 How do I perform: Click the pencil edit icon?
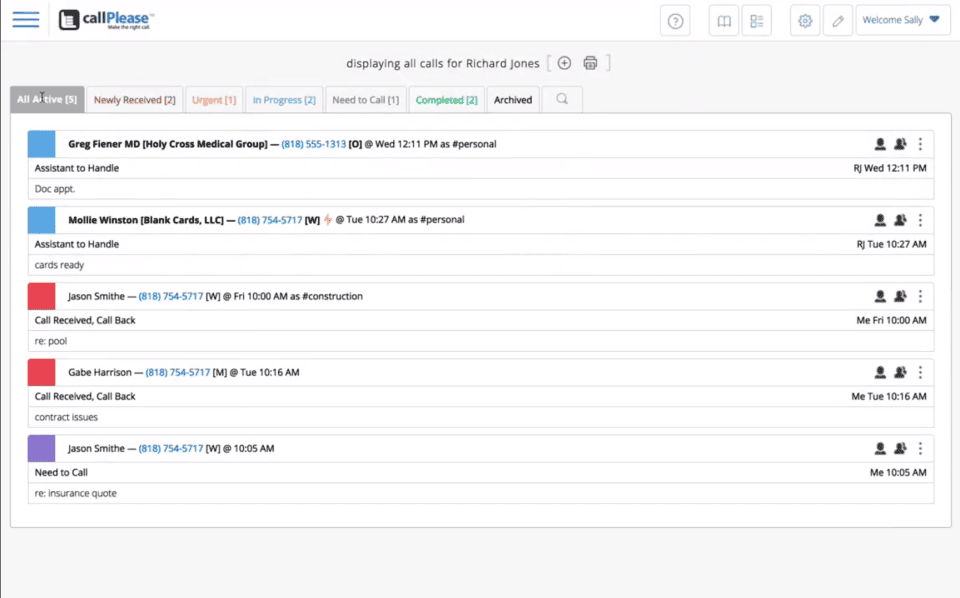click(838, 21)
